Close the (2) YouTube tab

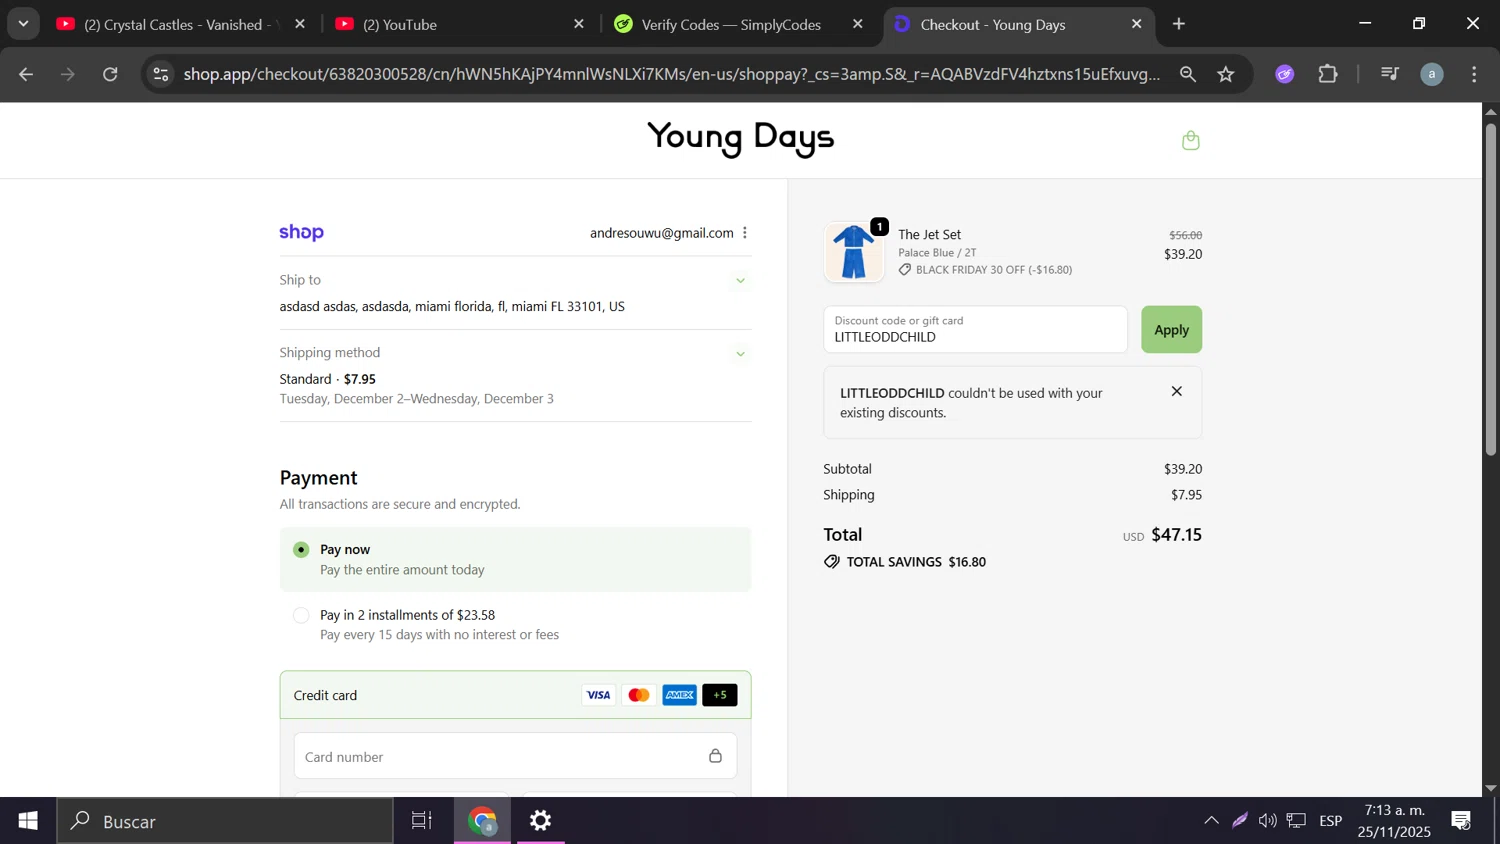pos(579,24)
